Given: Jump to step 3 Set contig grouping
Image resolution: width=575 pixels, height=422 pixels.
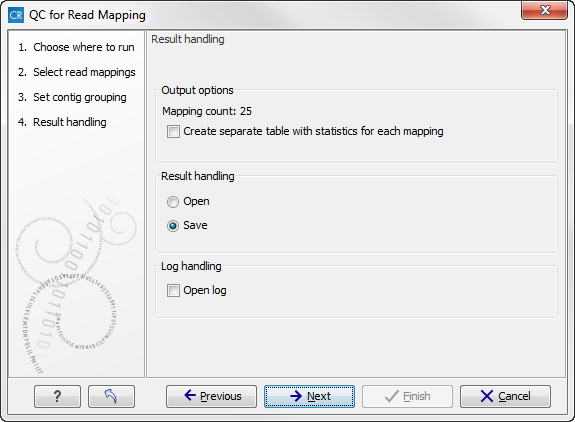Looking at the screenshot, I should point(72,97).
